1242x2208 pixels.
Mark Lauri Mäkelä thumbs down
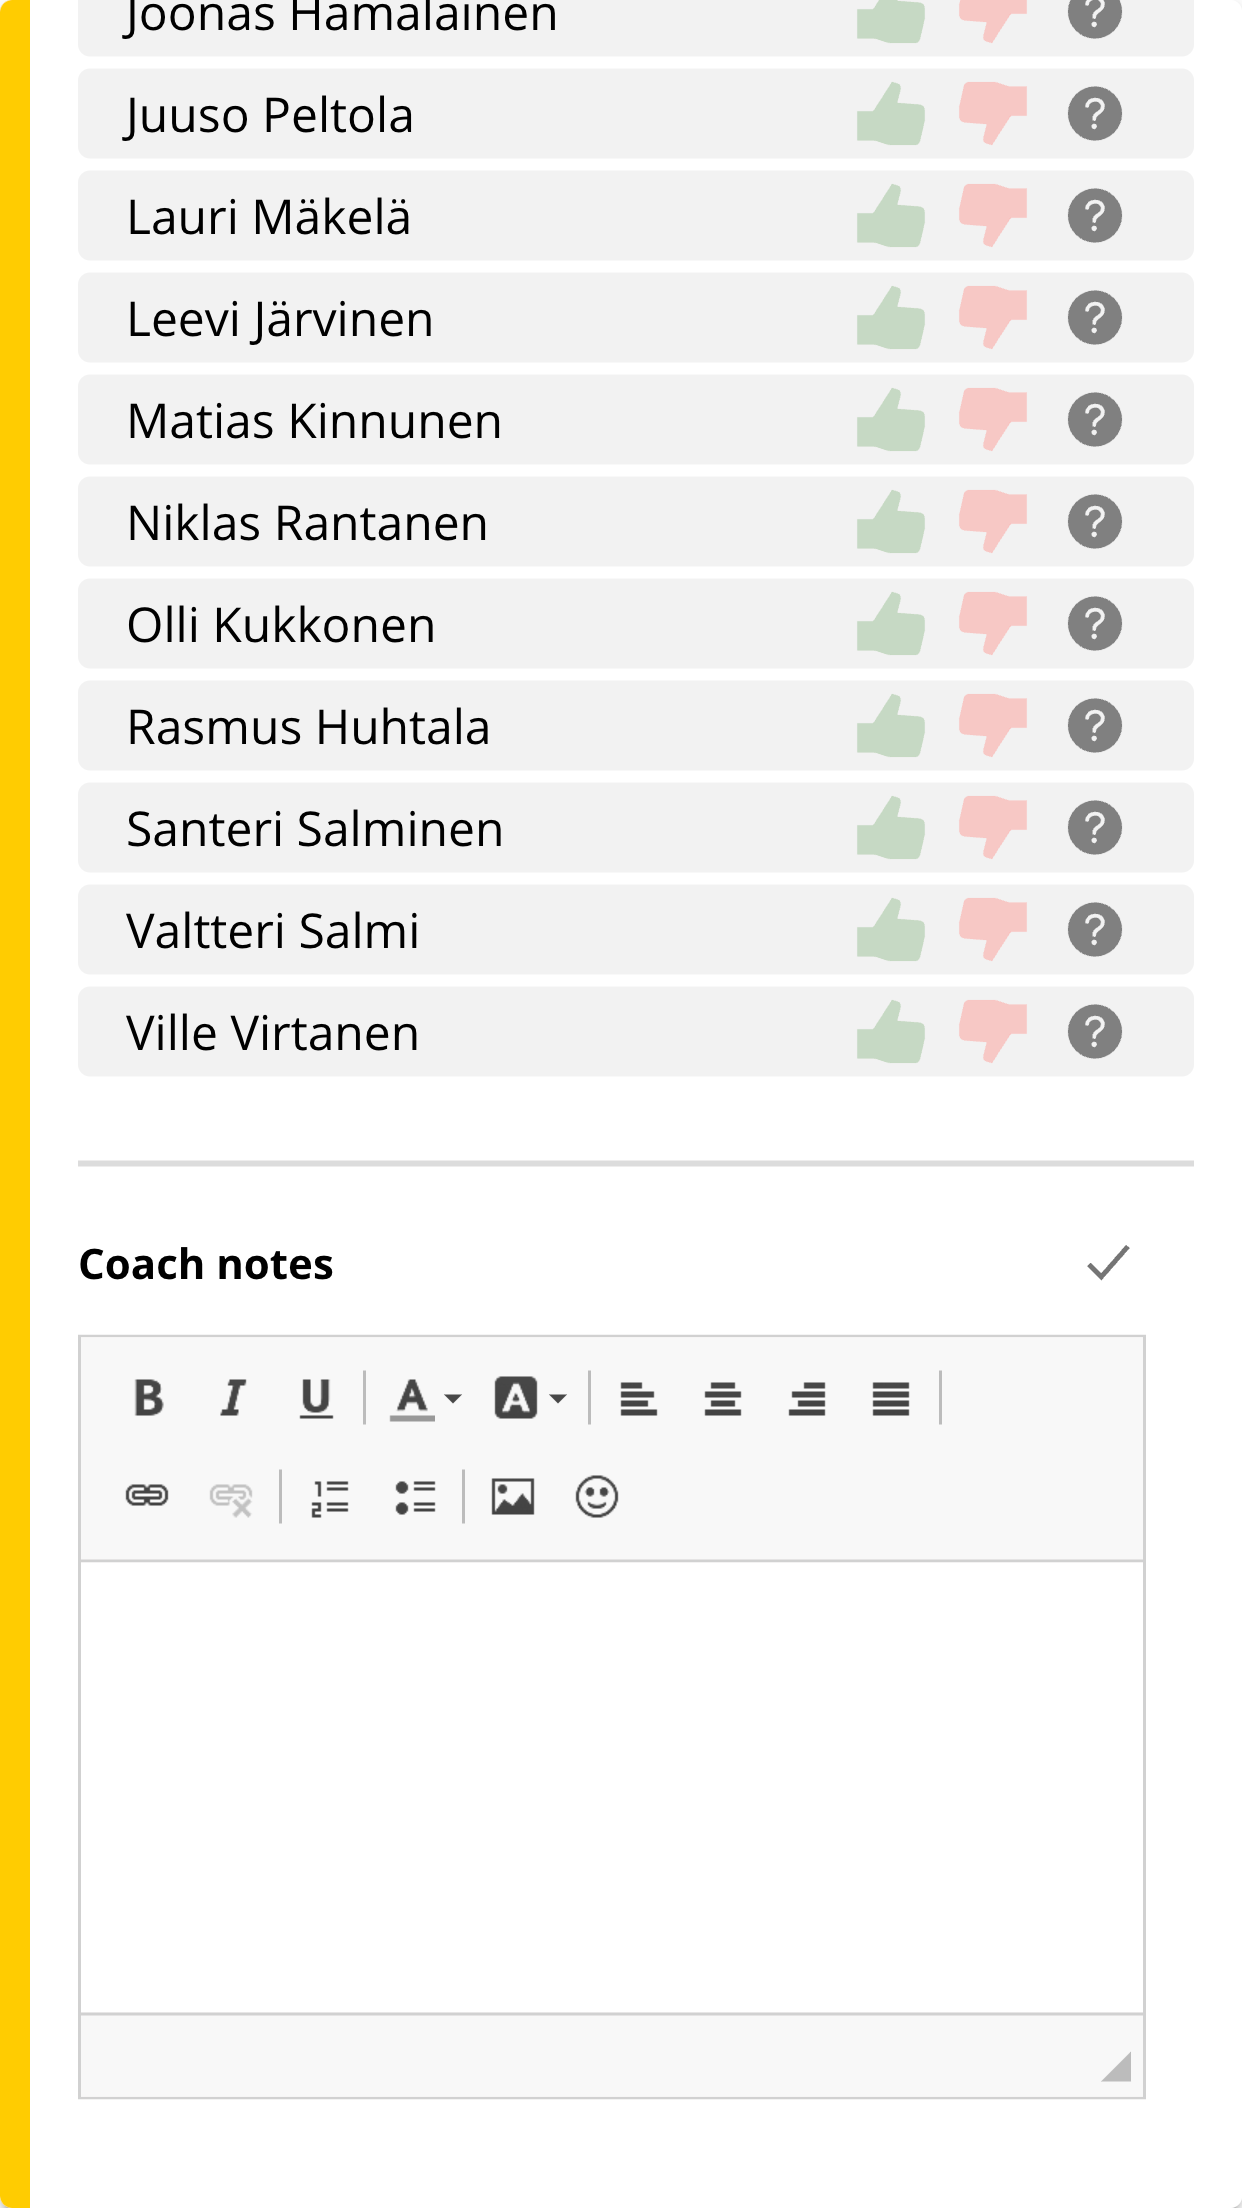(992, 216)
